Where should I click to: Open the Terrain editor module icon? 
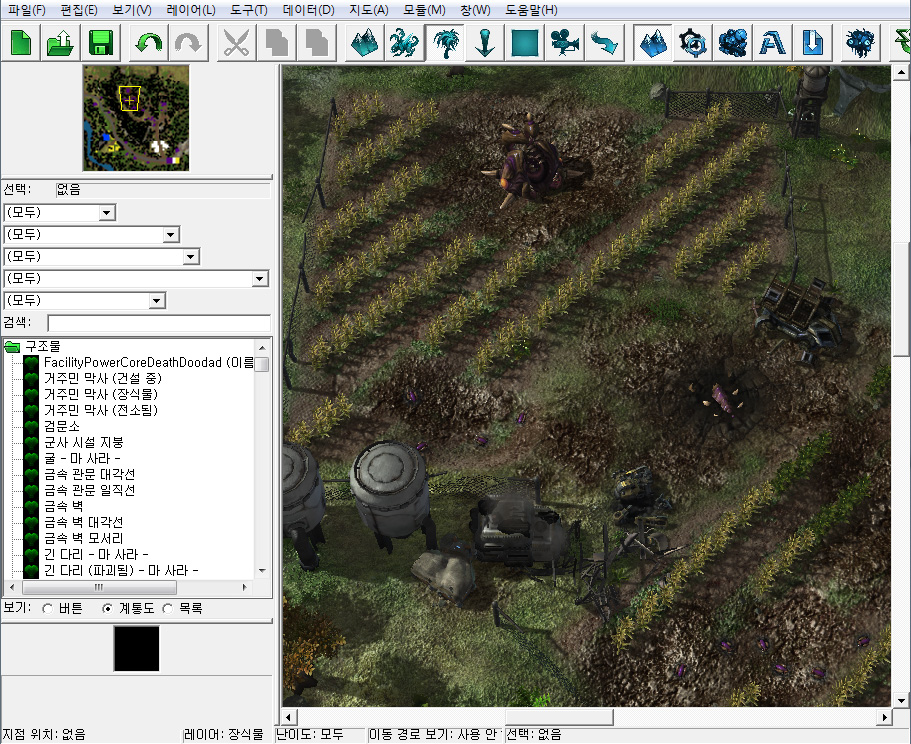tap(652, 43)
